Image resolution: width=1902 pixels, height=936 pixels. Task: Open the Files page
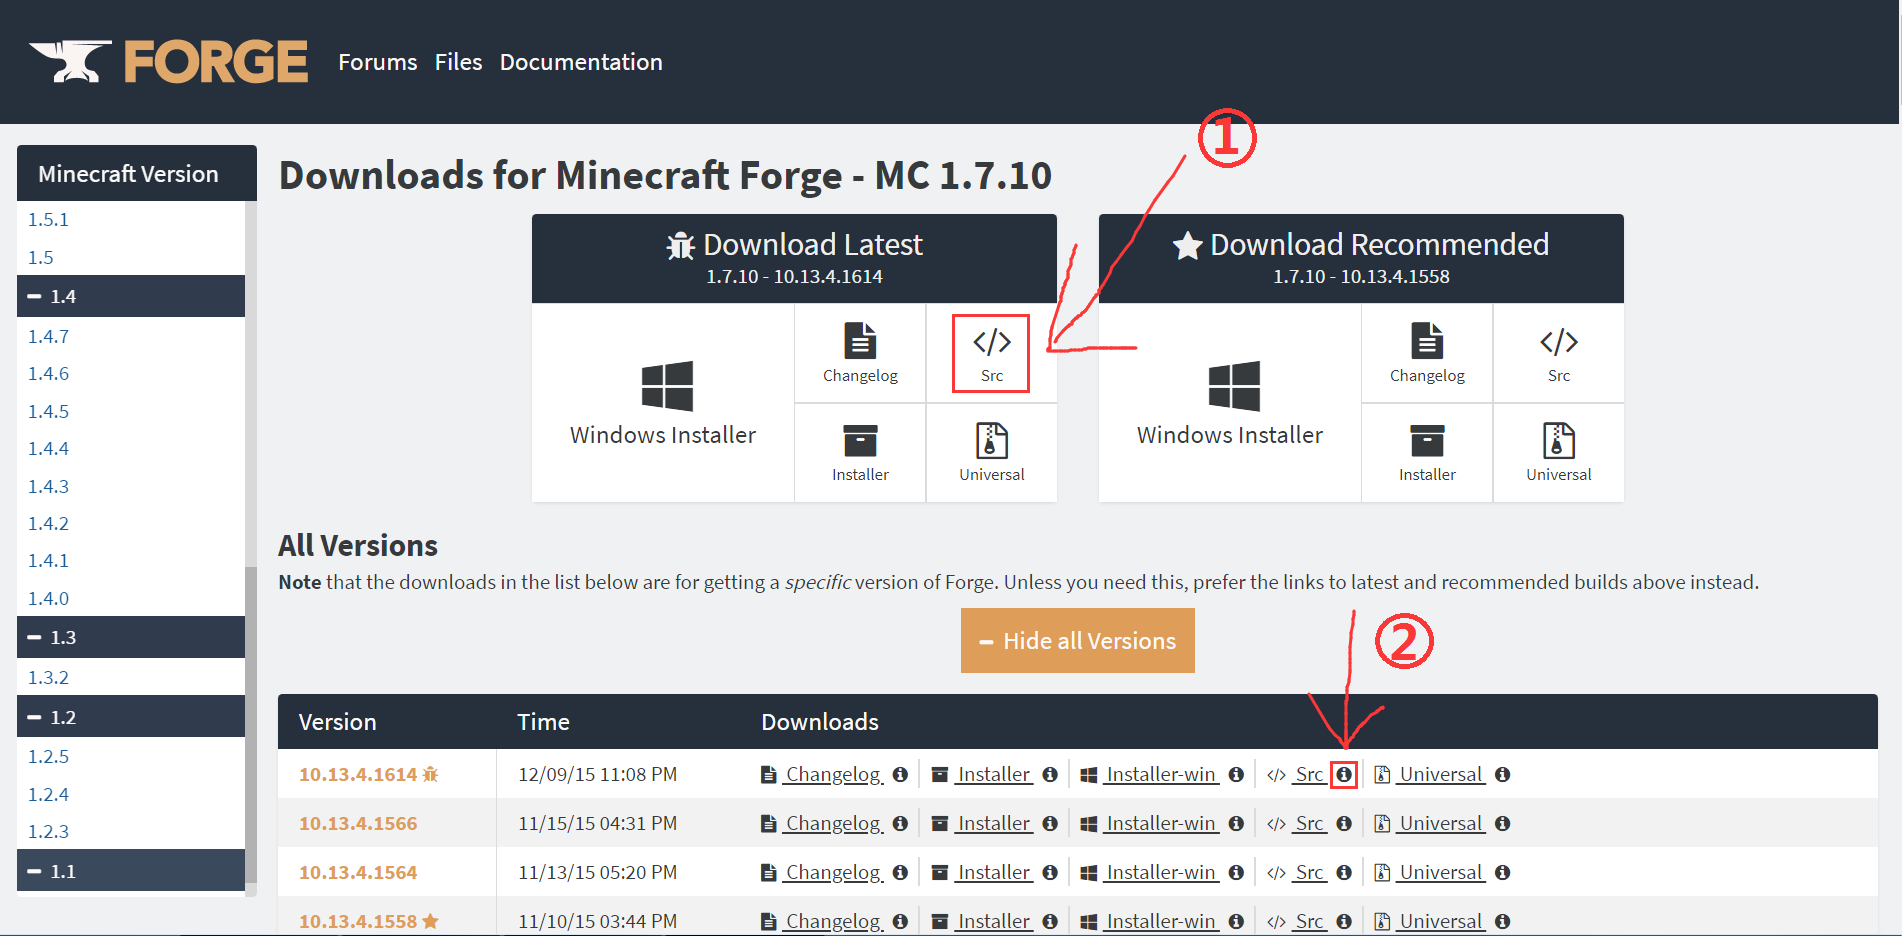click(458, 62)
